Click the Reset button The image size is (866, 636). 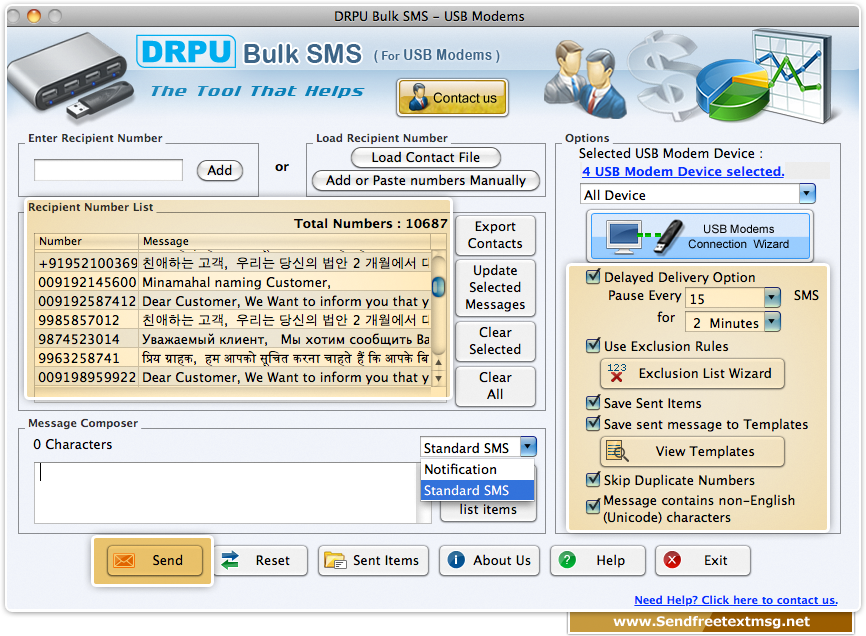[261, 560]
